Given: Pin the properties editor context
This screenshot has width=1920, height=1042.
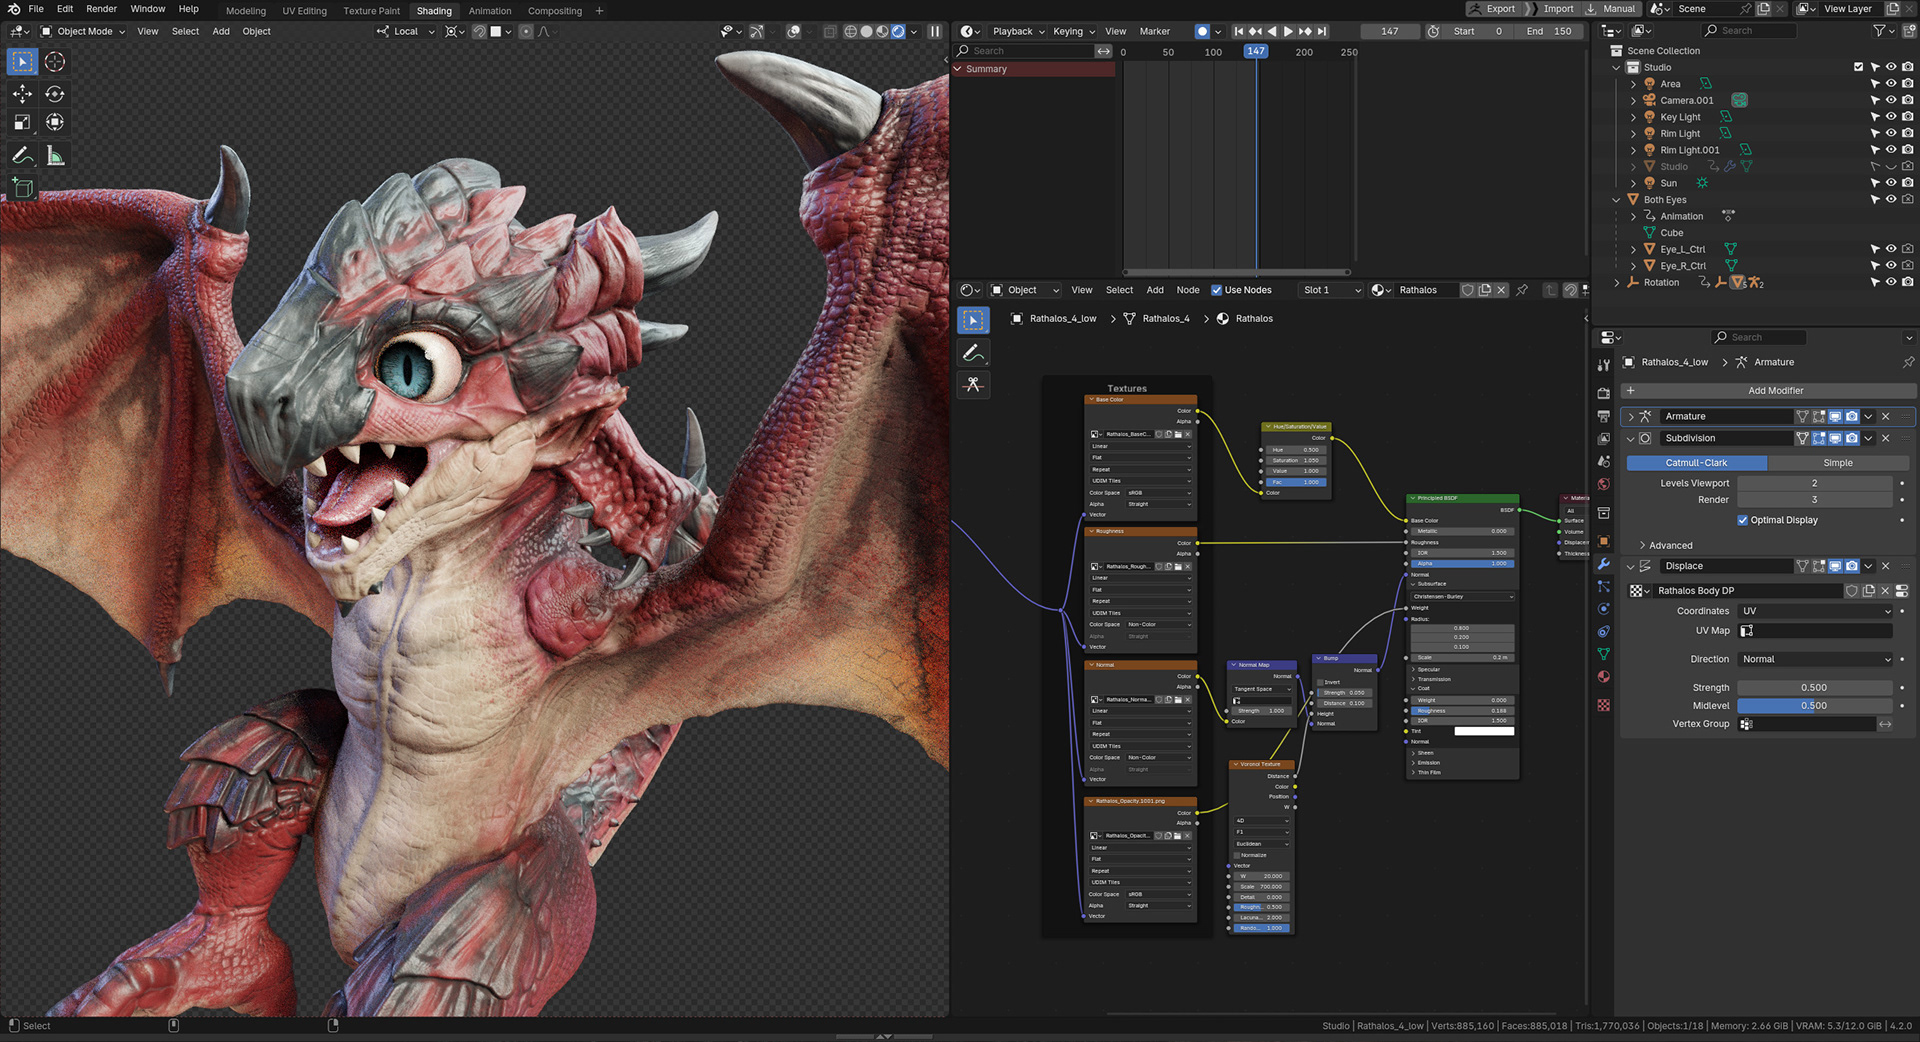Looking at the screenshot, I should [x=1908, y=362].
